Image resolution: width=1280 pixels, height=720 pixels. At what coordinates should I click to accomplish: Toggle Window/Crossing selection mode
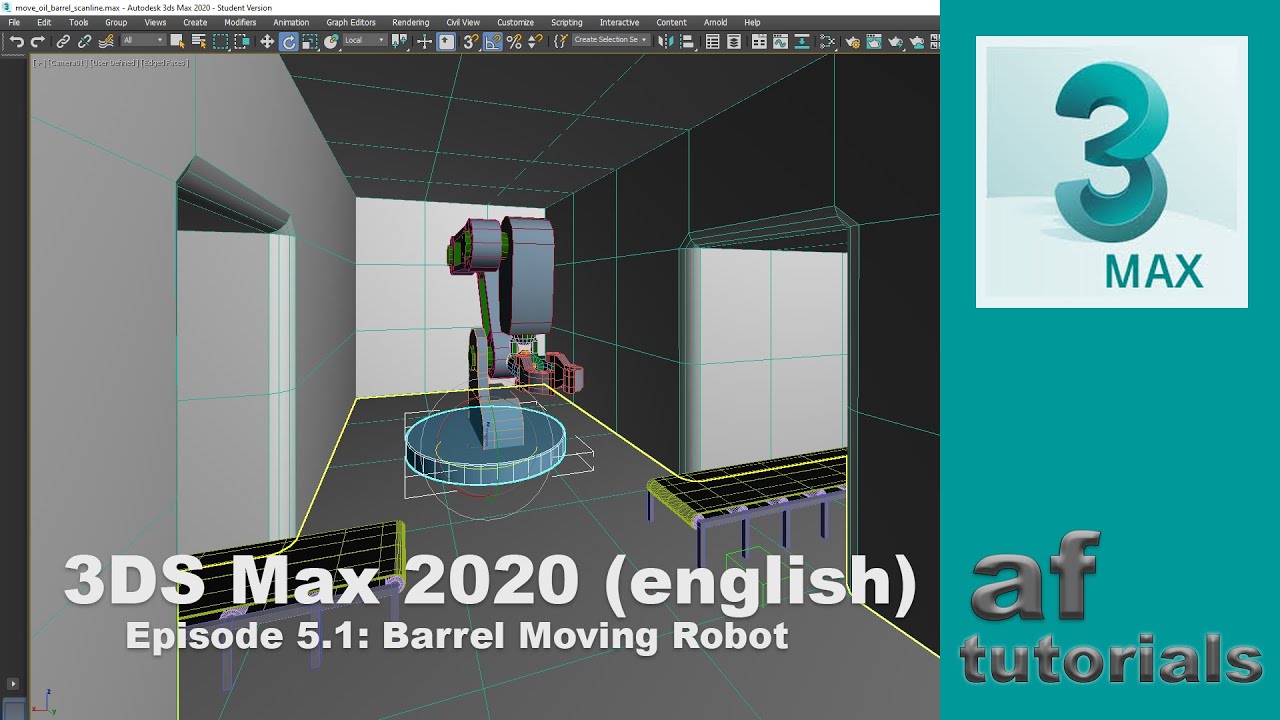click(x=242, y=41)
